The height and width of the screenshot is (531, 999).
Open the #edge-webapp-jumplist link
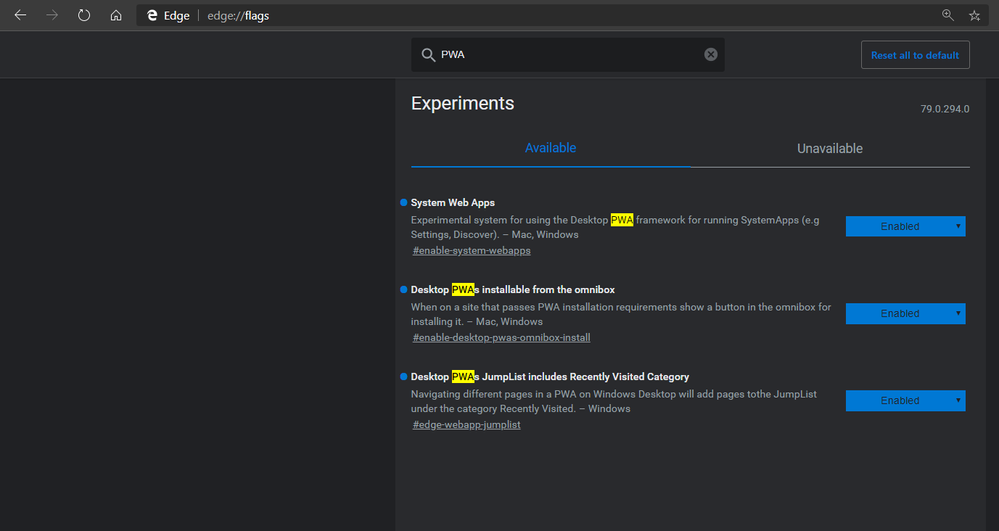point(466,425)
